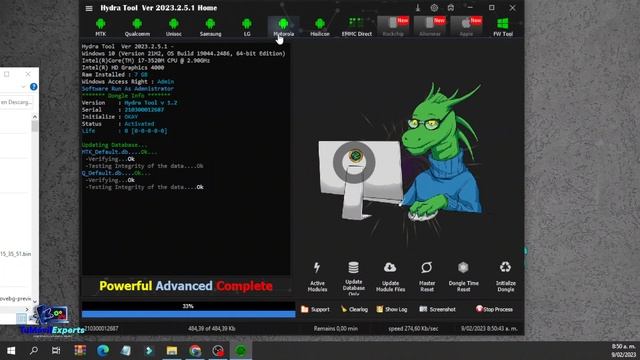Open the Qualcomm module tab
The width and height of the screenshot is (640, 360).
pos(137,27)
